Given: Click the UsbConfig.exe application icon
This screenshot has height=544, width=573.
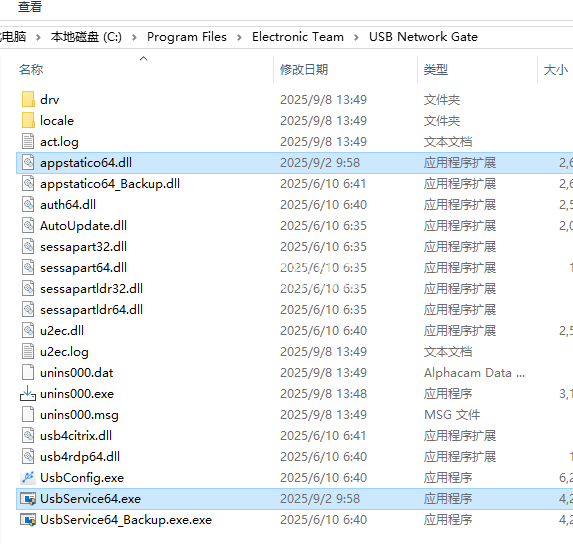Looking at the screenshot, I should tap(28, 478).
